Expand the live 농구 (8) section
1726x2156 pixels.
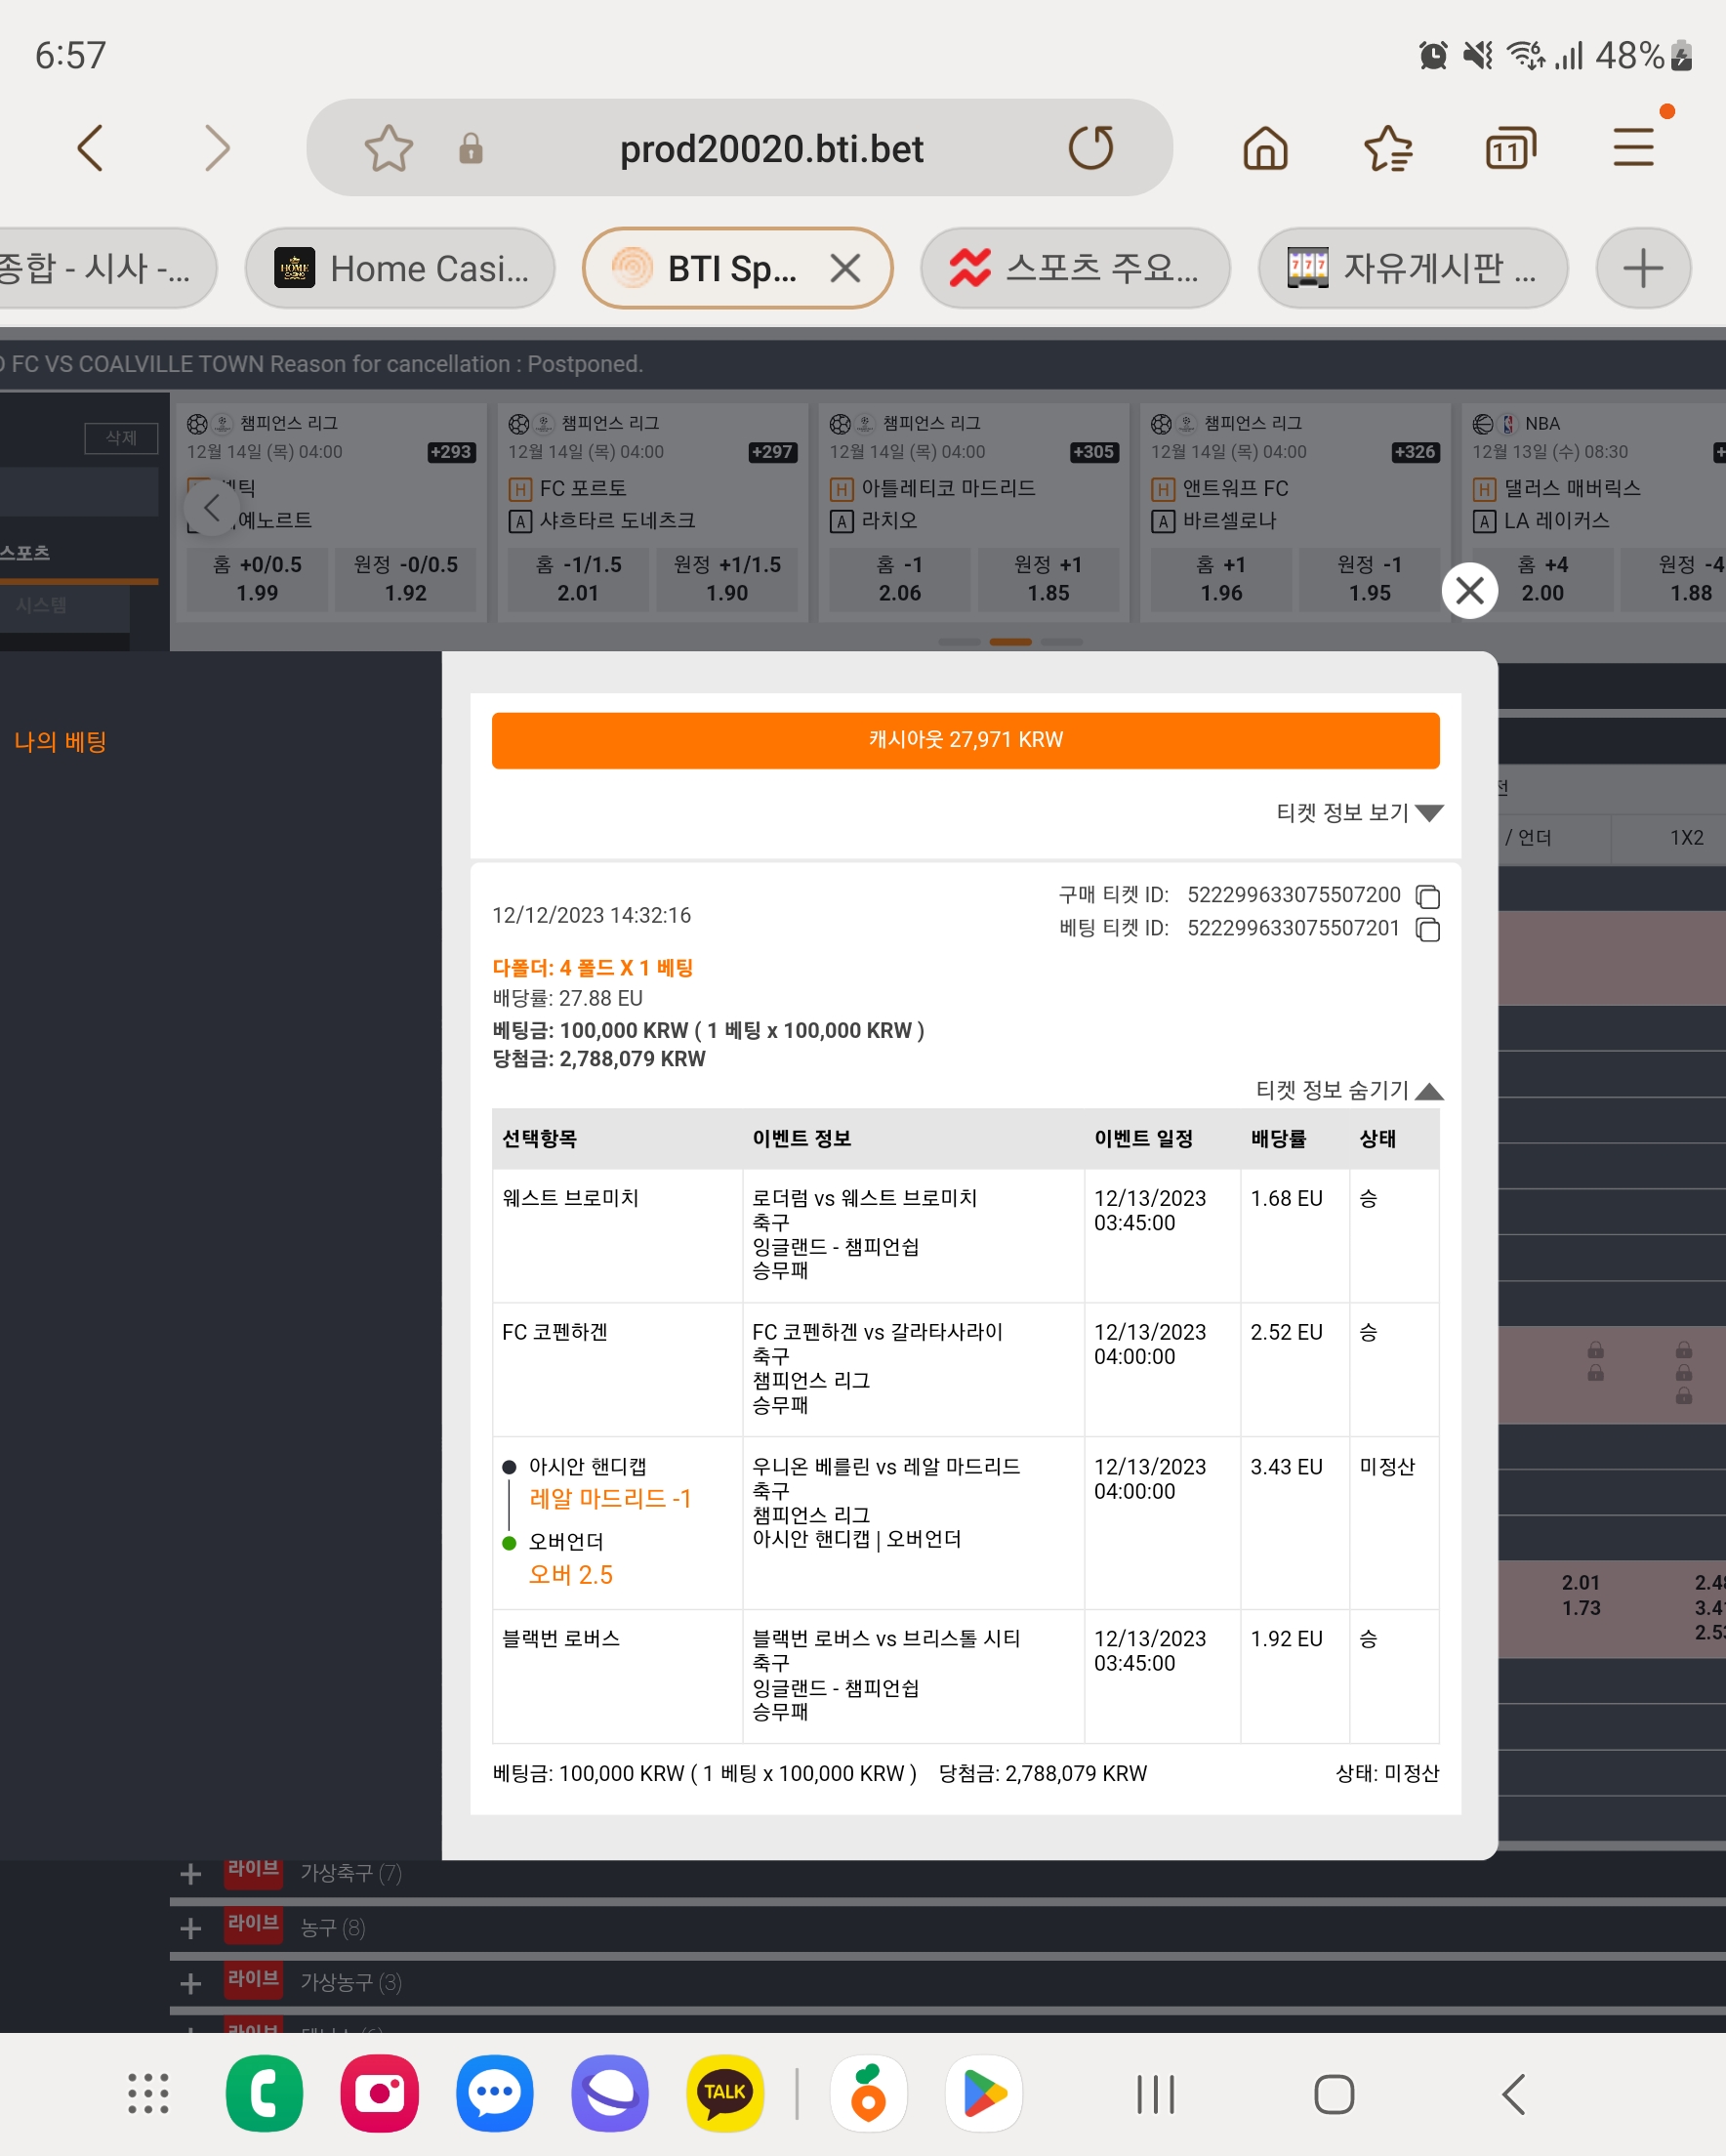(191, 1928)
